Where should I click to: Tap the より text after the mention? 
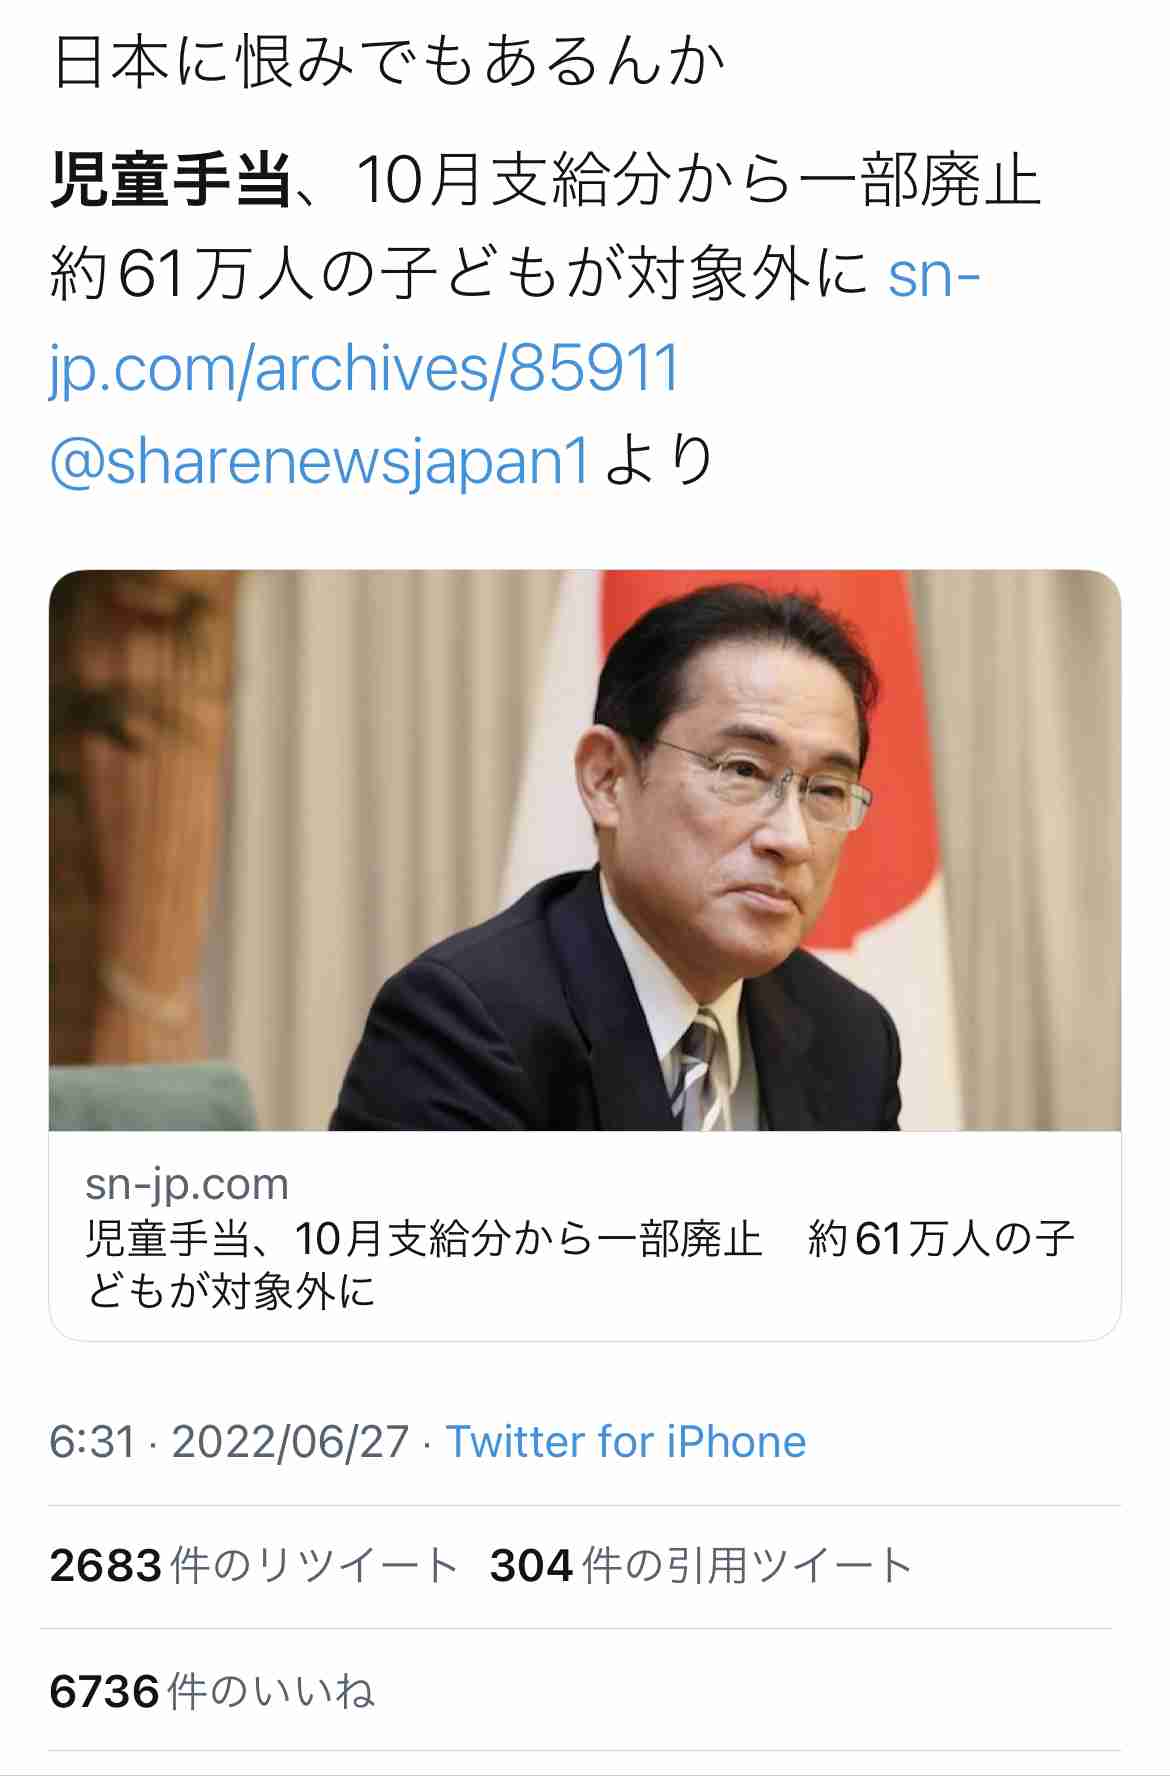tap(659, 461)
